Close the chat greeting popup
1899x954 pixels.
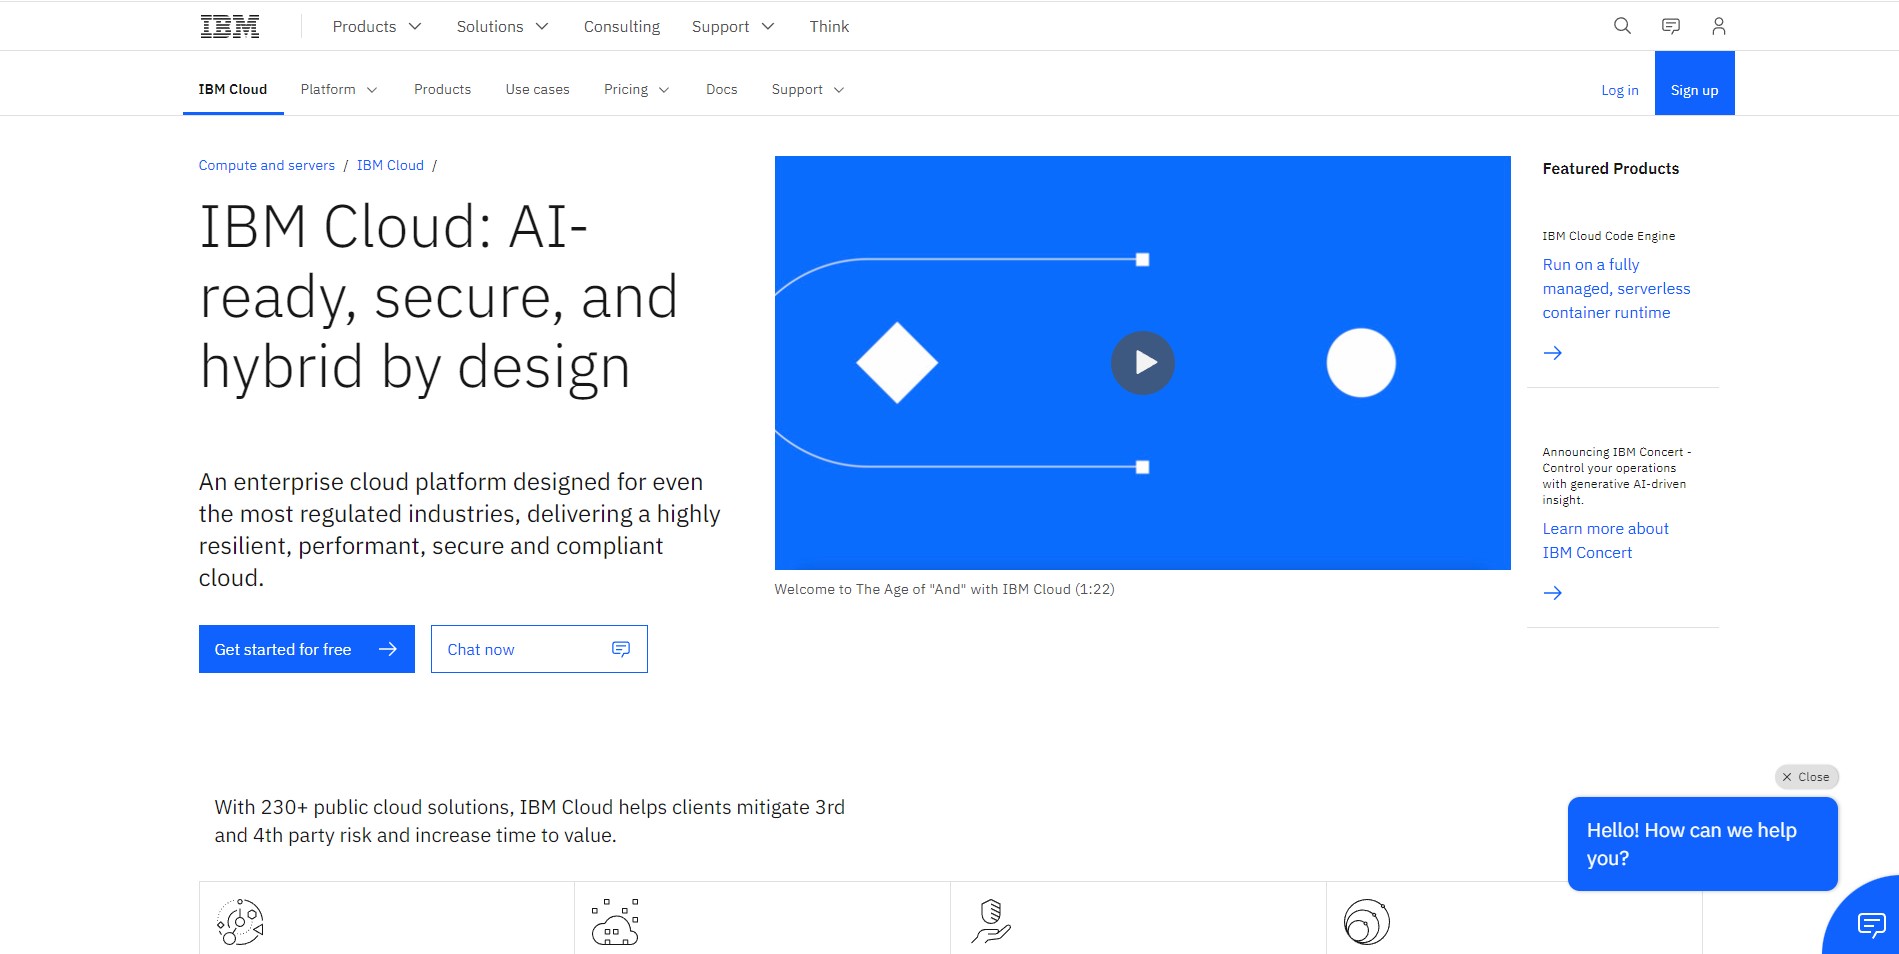point(1806,777)
